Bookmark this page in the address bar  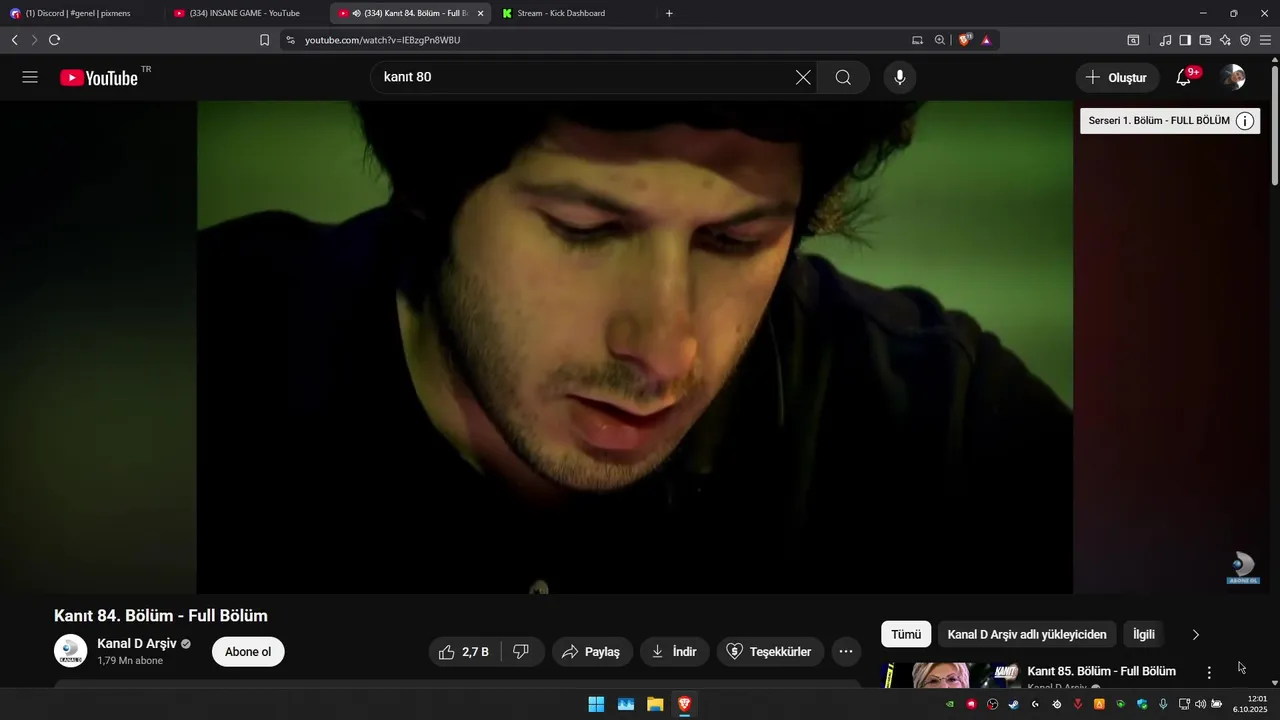pos(264,40)
